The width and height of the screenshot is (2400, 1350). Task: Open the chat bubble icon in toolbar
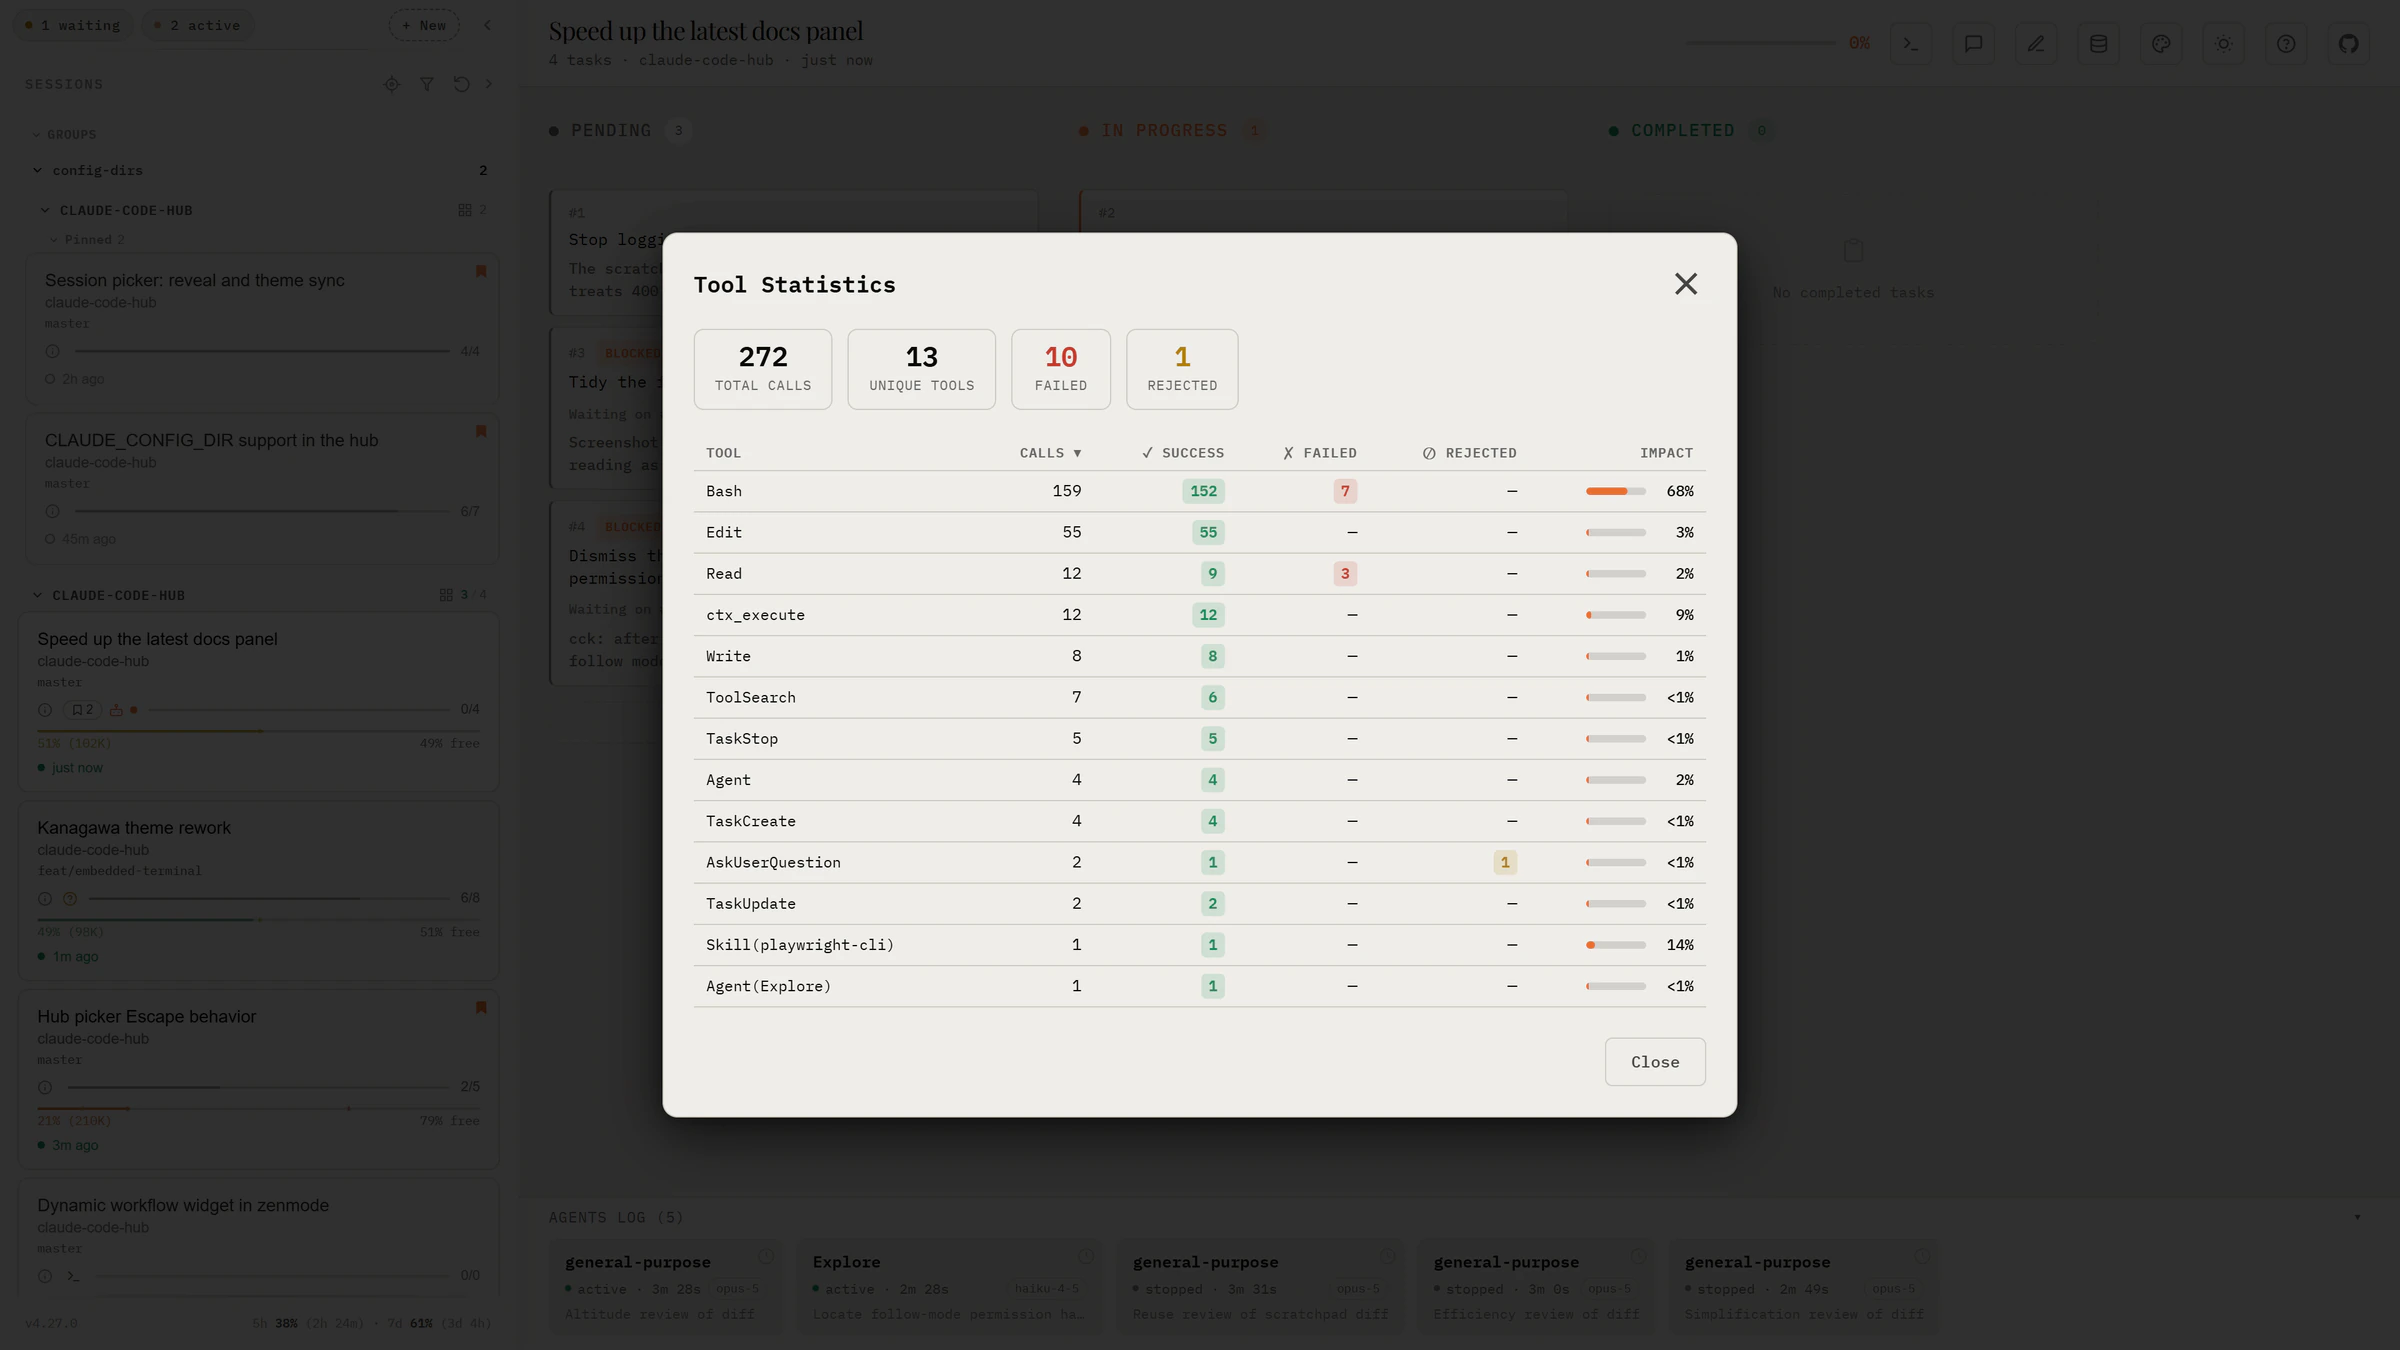[x=1973, y=44]
